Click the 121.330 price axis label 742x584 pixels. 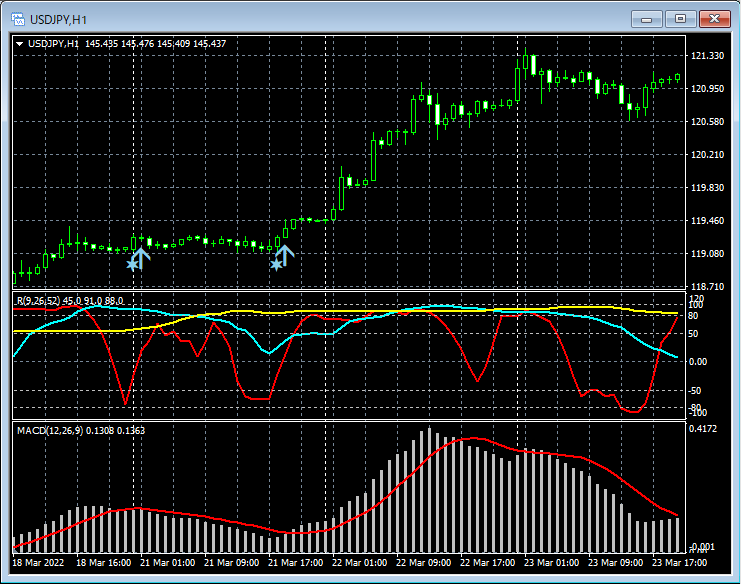click(x=708, y=56)
